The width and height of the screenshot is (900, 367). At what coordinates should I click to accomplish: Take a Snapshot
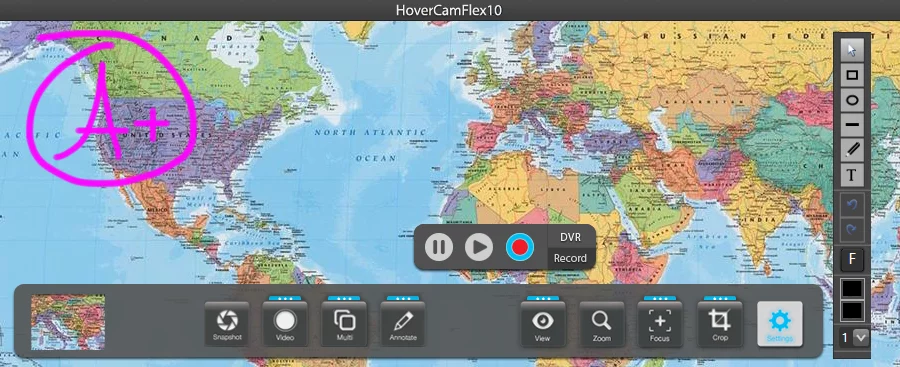(227, 324)
